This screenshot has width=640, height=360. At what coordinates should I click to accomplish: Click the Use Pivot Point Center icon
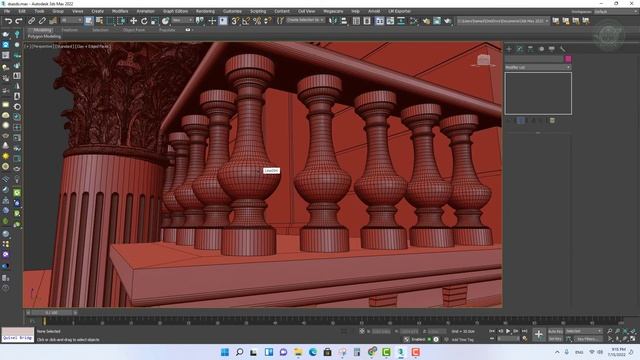[200, 21]
